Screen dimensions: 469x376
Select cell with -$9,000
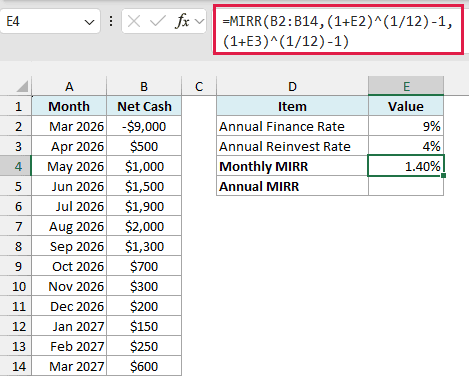(x=144, y=126)
